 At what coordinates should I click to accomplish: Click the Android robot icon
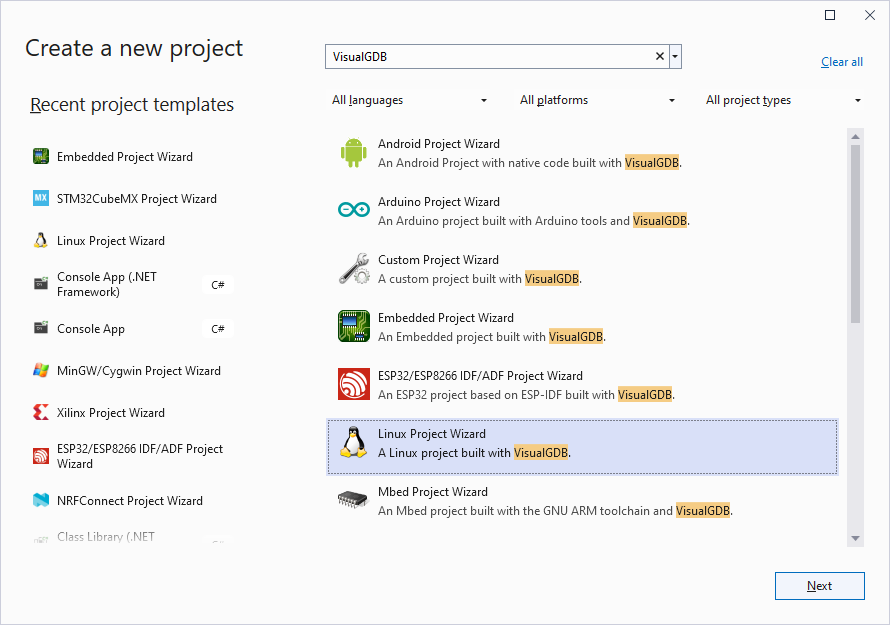coord(353,152)
